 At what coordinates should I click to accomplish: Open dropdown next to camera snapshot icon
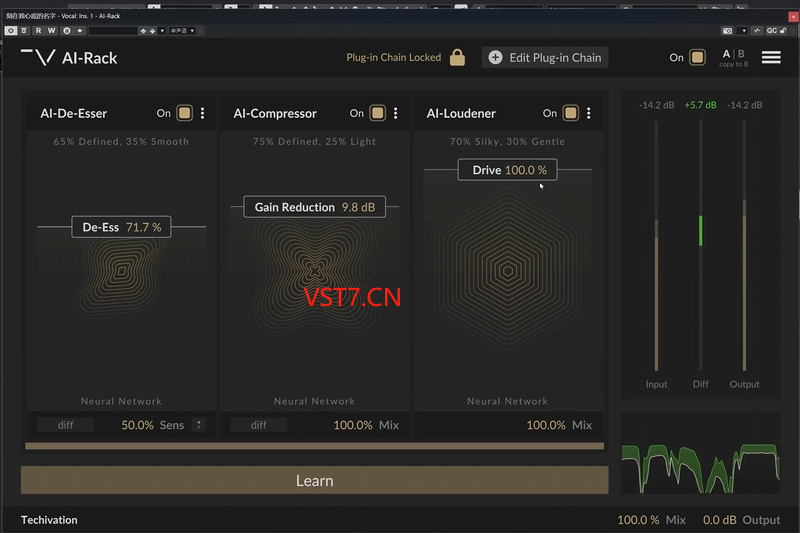coord(744,31)
